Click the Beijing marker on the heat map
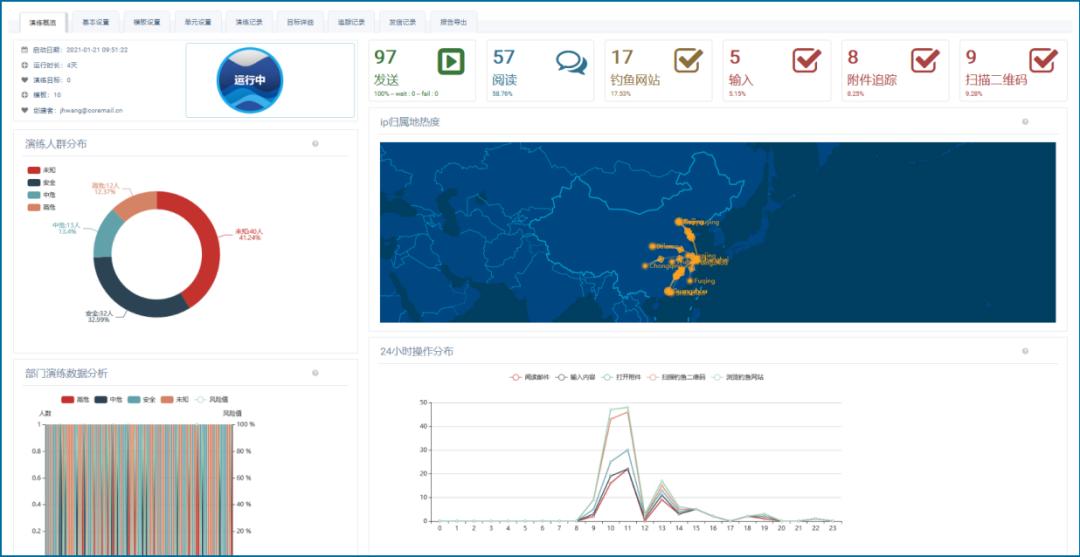The width and height of the screenshot is (1080, 557). (680, 222)
